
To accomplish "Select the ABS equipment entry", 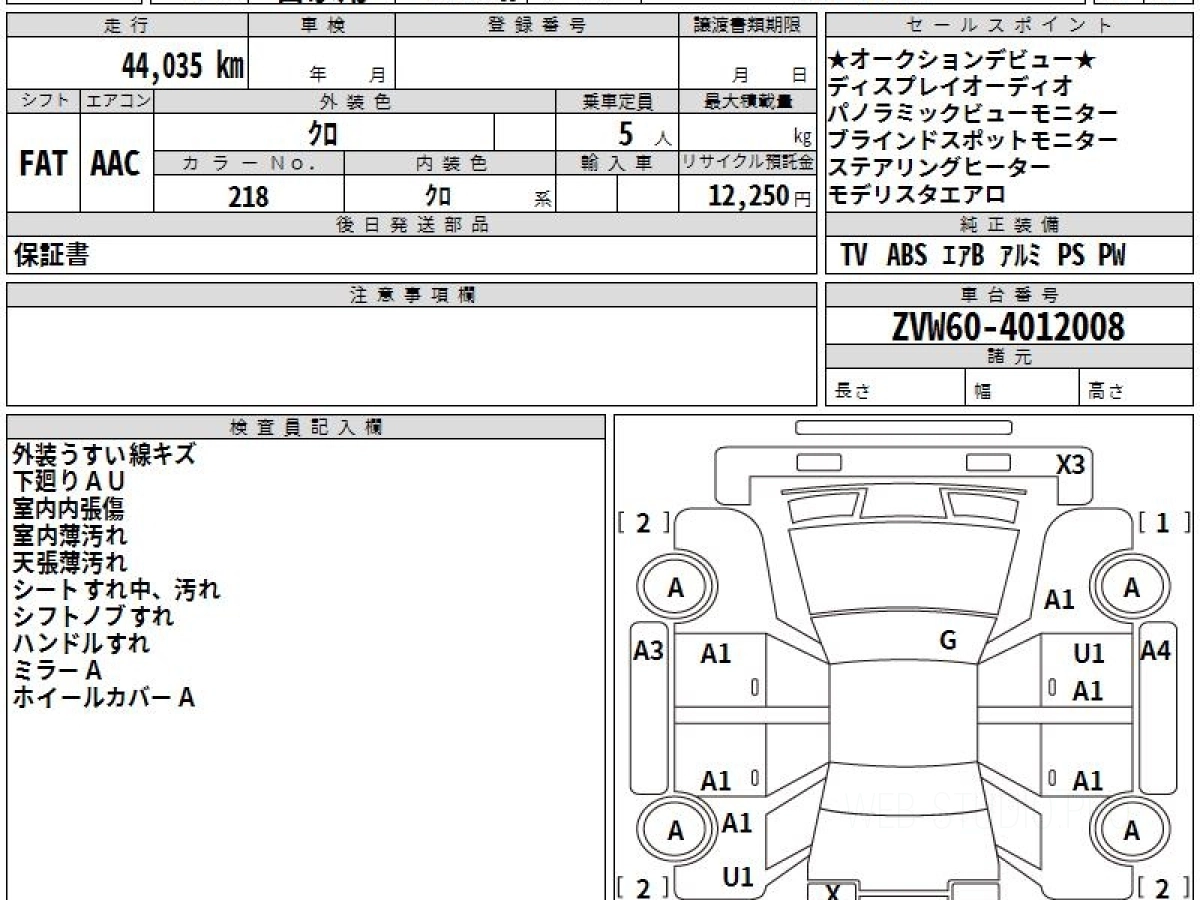I will [907, 256].
